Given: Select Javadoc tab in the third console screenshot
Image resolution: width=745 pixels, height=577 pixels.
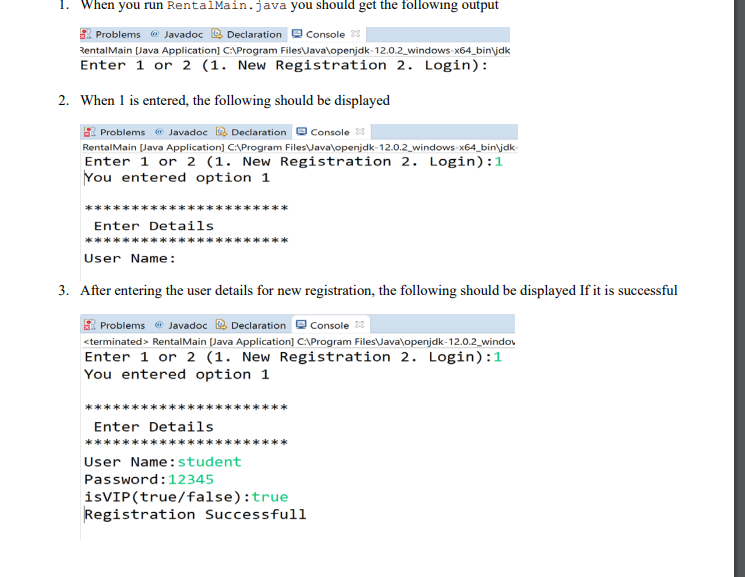Looking at the screenshot, I should [x=181, y=325].
